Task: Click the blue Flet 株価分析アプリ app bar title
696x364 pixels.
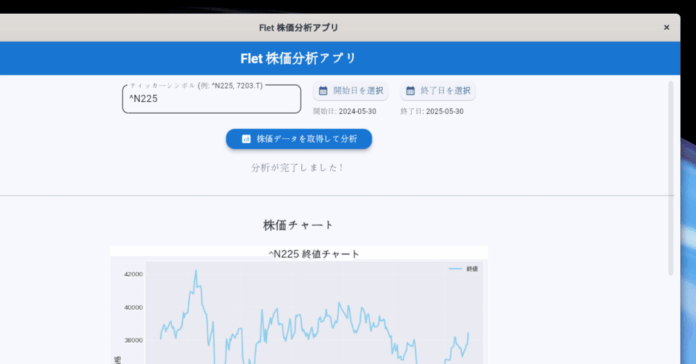Action: point(298,59)
